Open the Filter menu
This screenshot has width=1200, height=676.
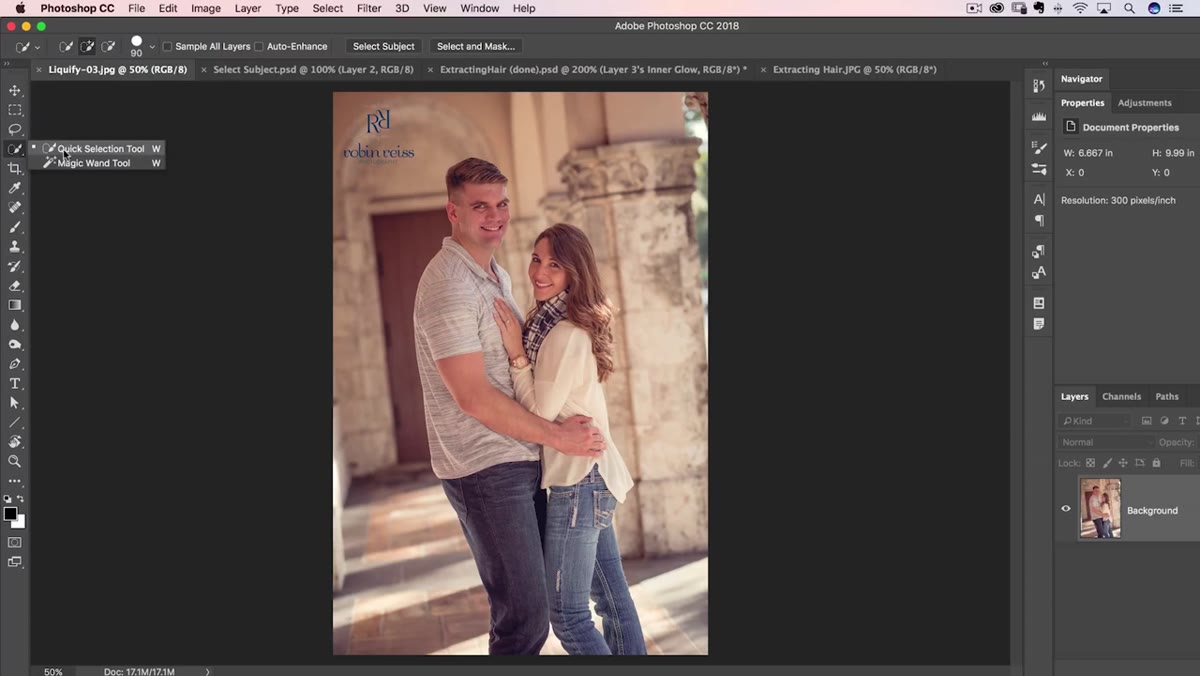pos(369,8)
